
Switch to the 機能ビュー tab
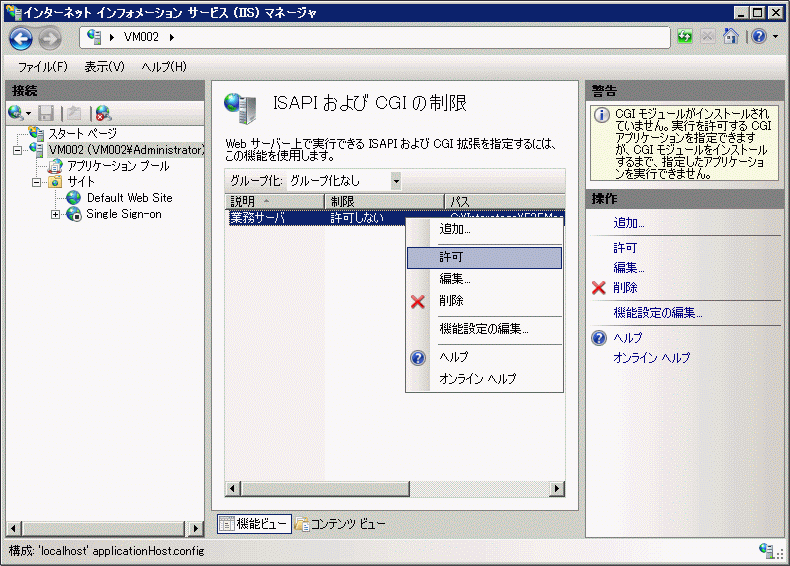point(254,524)
